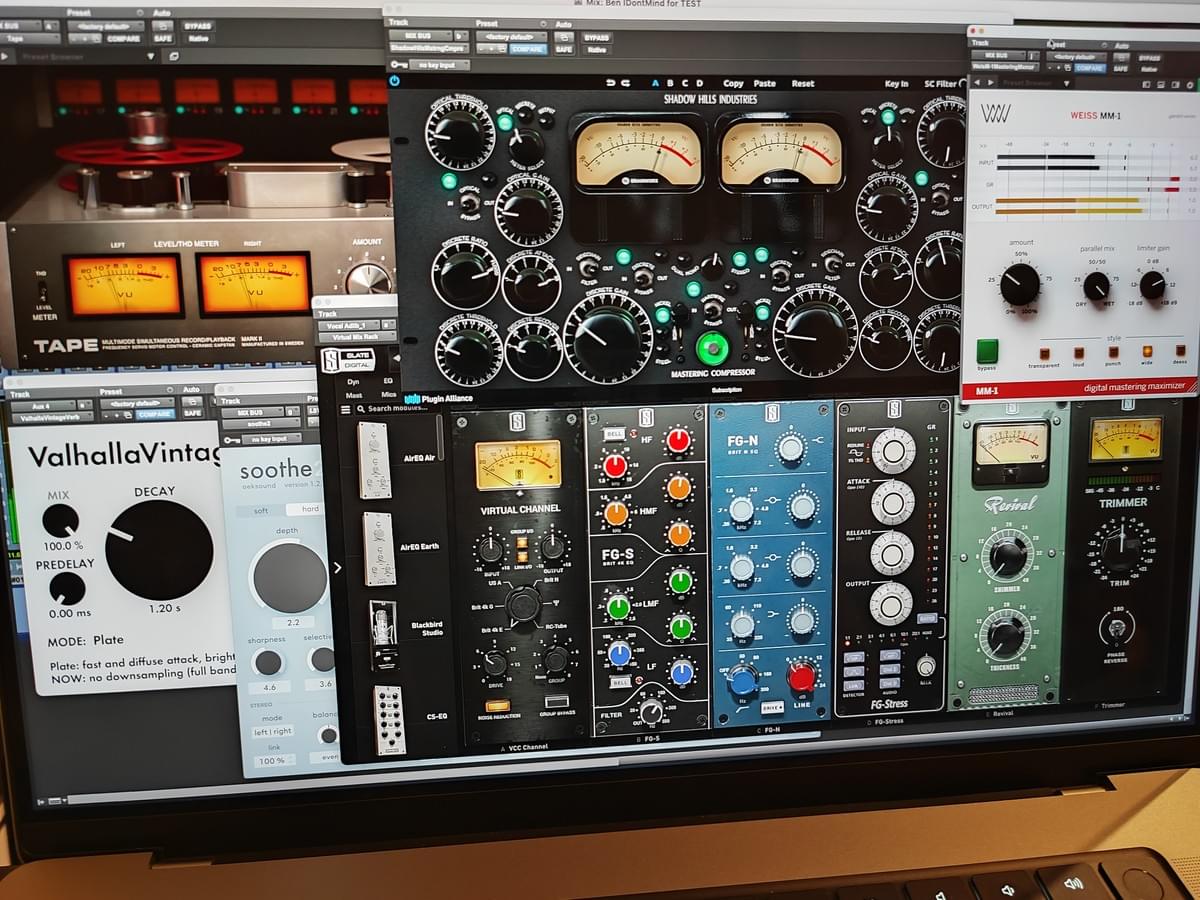Click the depth knob in soothe
Viewport: 1200px width, 900px height.
click(x=289, y=578)
